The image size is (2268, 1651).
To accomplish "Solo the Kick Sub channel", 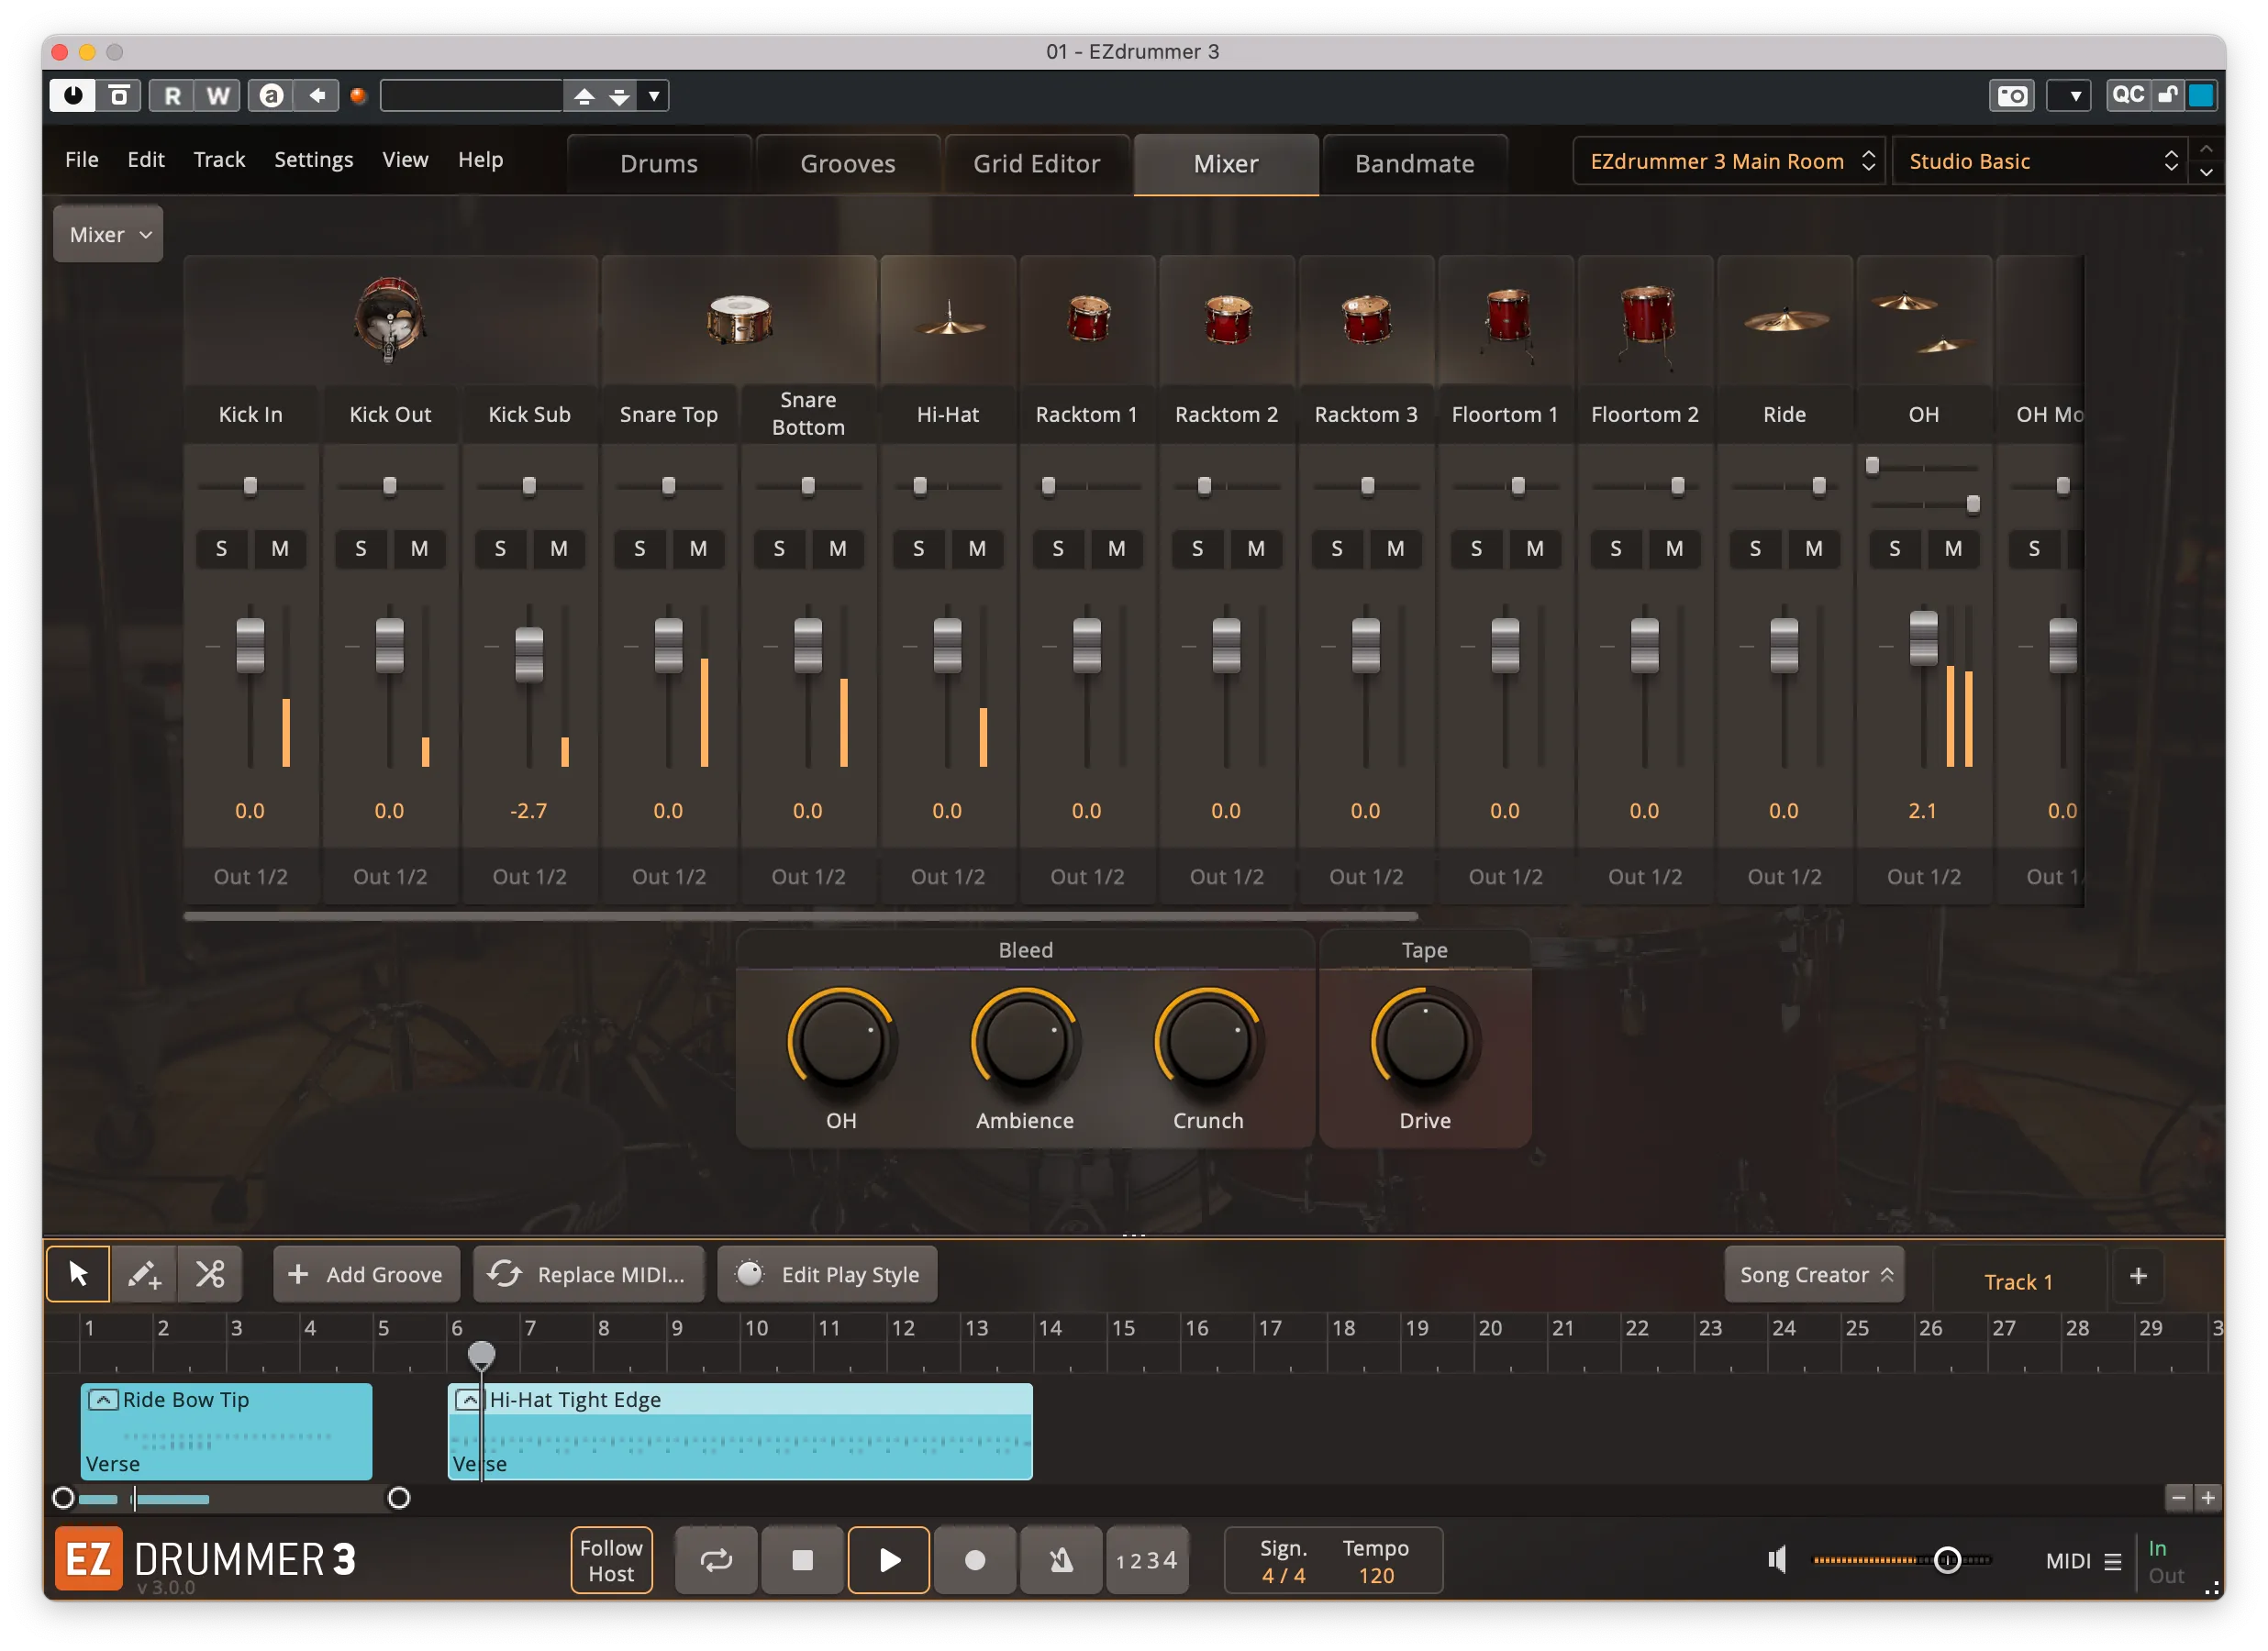I will tap(500, 548).
